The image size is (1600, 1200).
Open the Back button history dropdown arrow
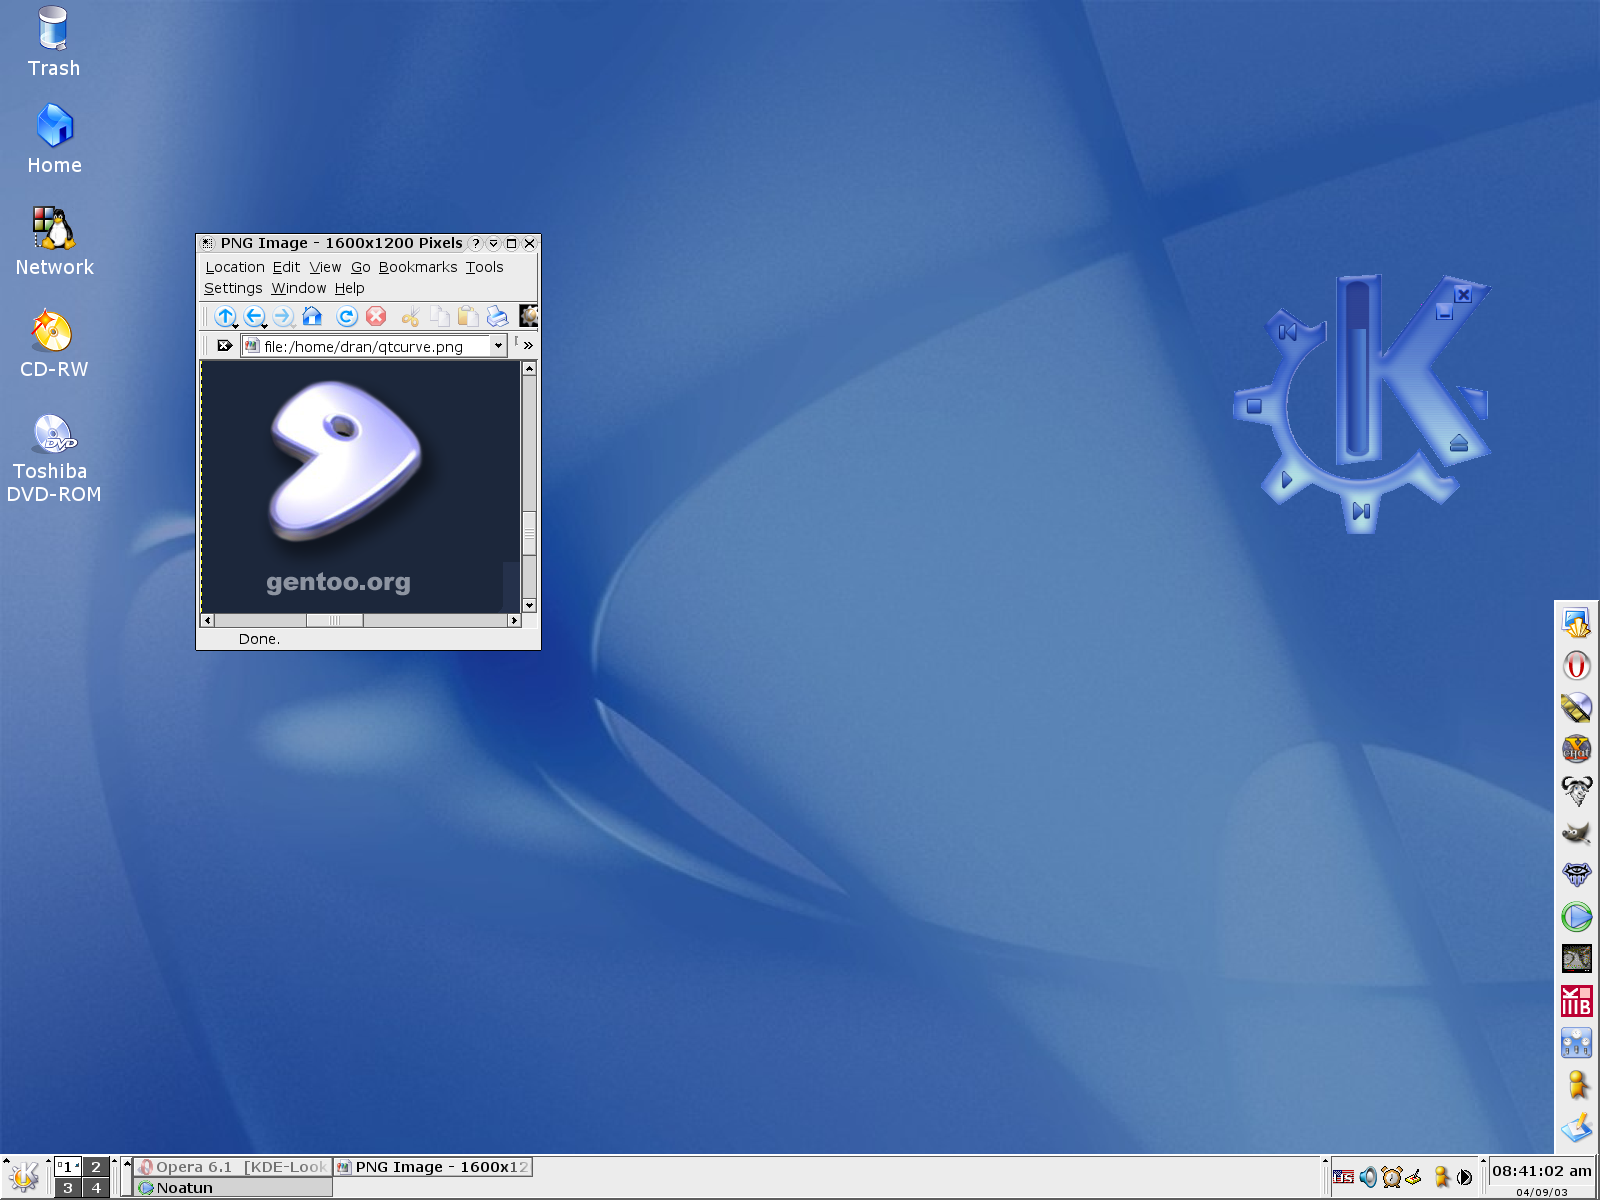point(264,326)
